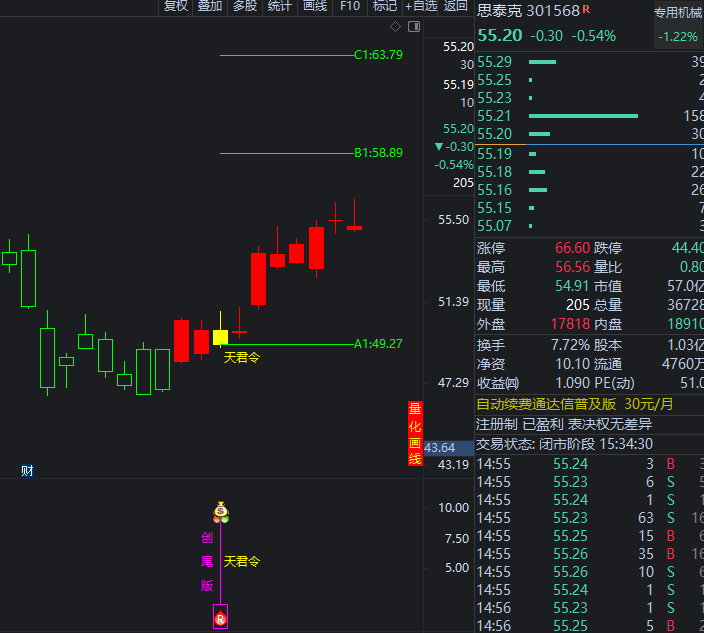Open the 标记 mark menu

pos(384,6)
